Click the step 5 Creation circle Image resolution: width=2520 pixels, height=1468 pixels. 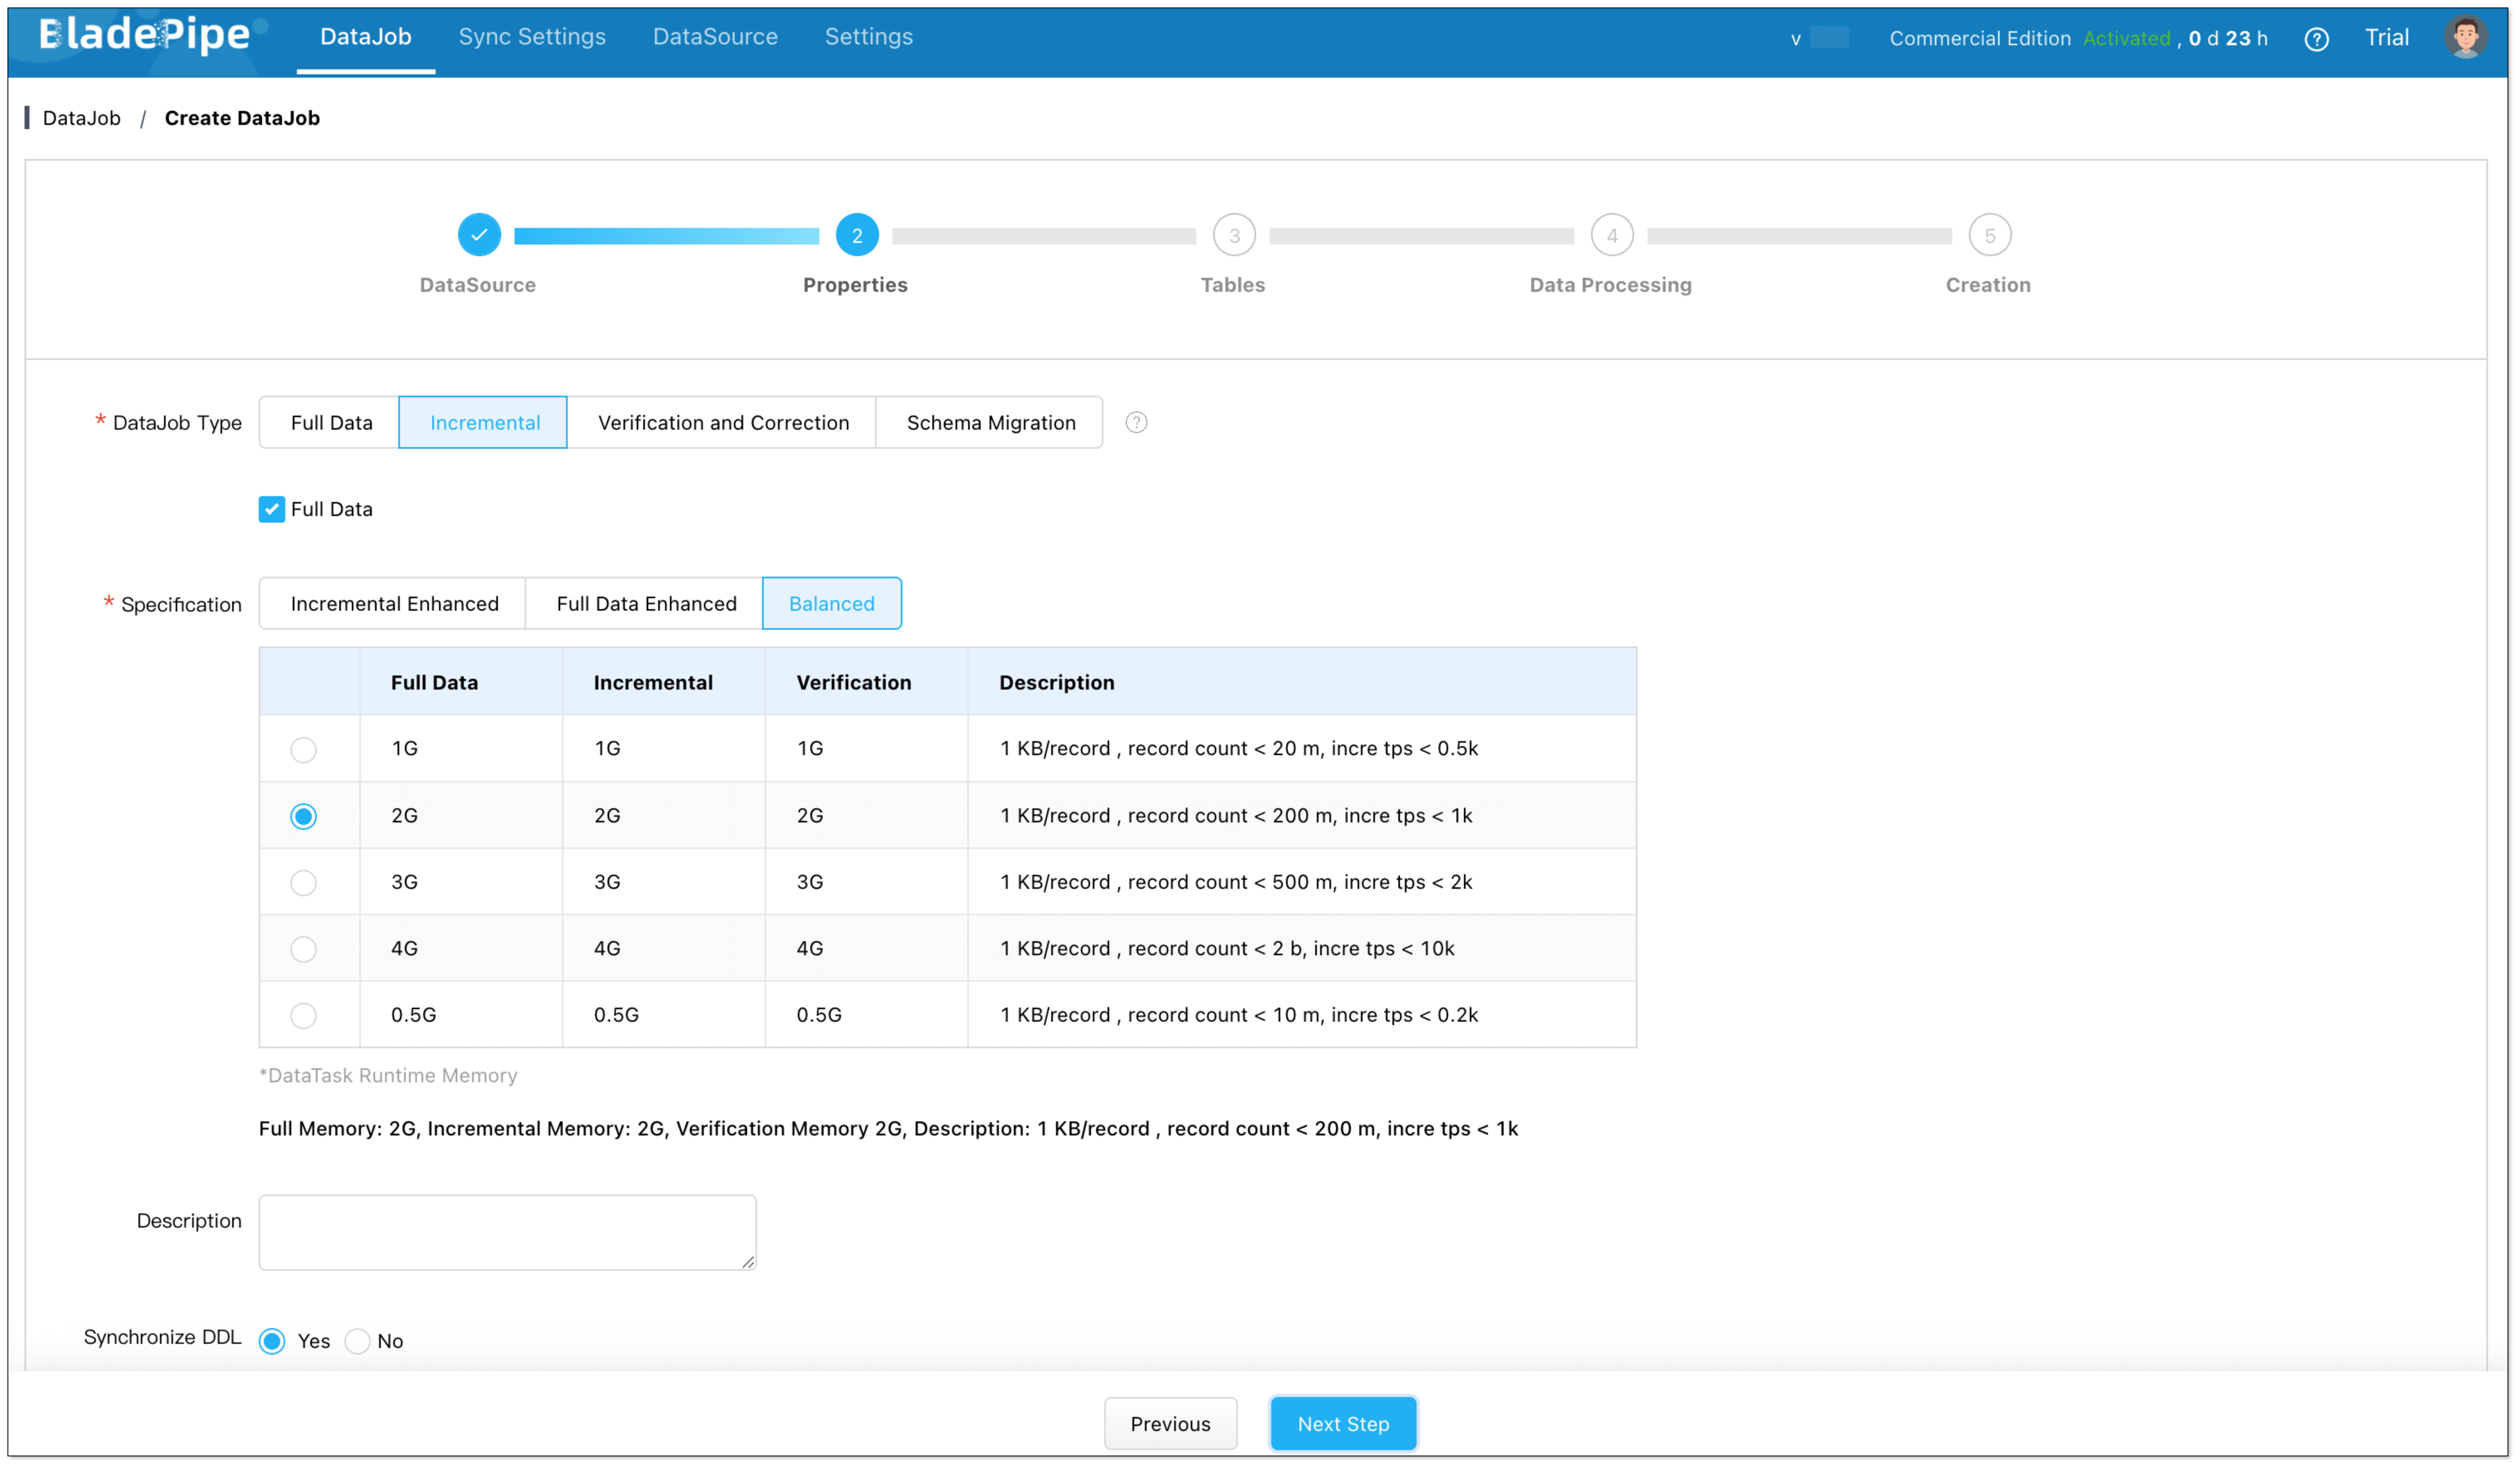pos(1989,236)
